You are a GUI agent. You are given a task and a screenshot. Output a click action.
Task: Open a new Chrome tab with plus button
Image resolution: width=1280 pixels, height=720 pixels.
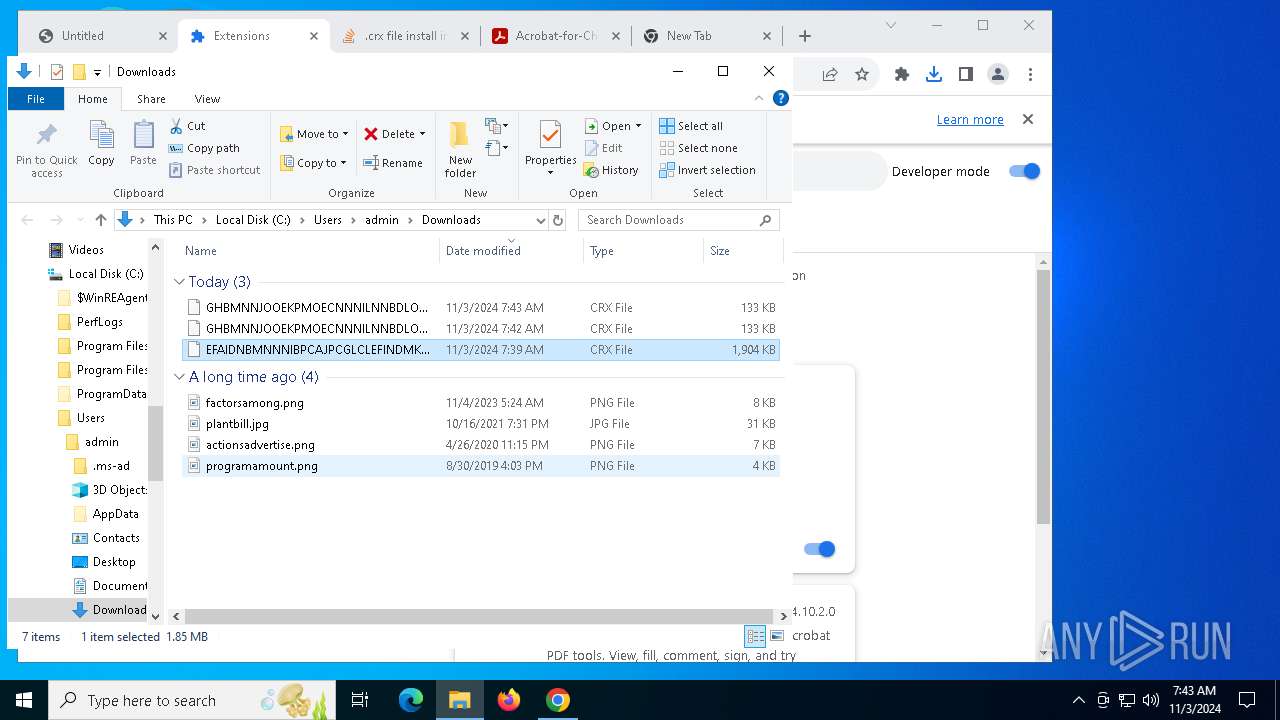click(x=805, y=36)
